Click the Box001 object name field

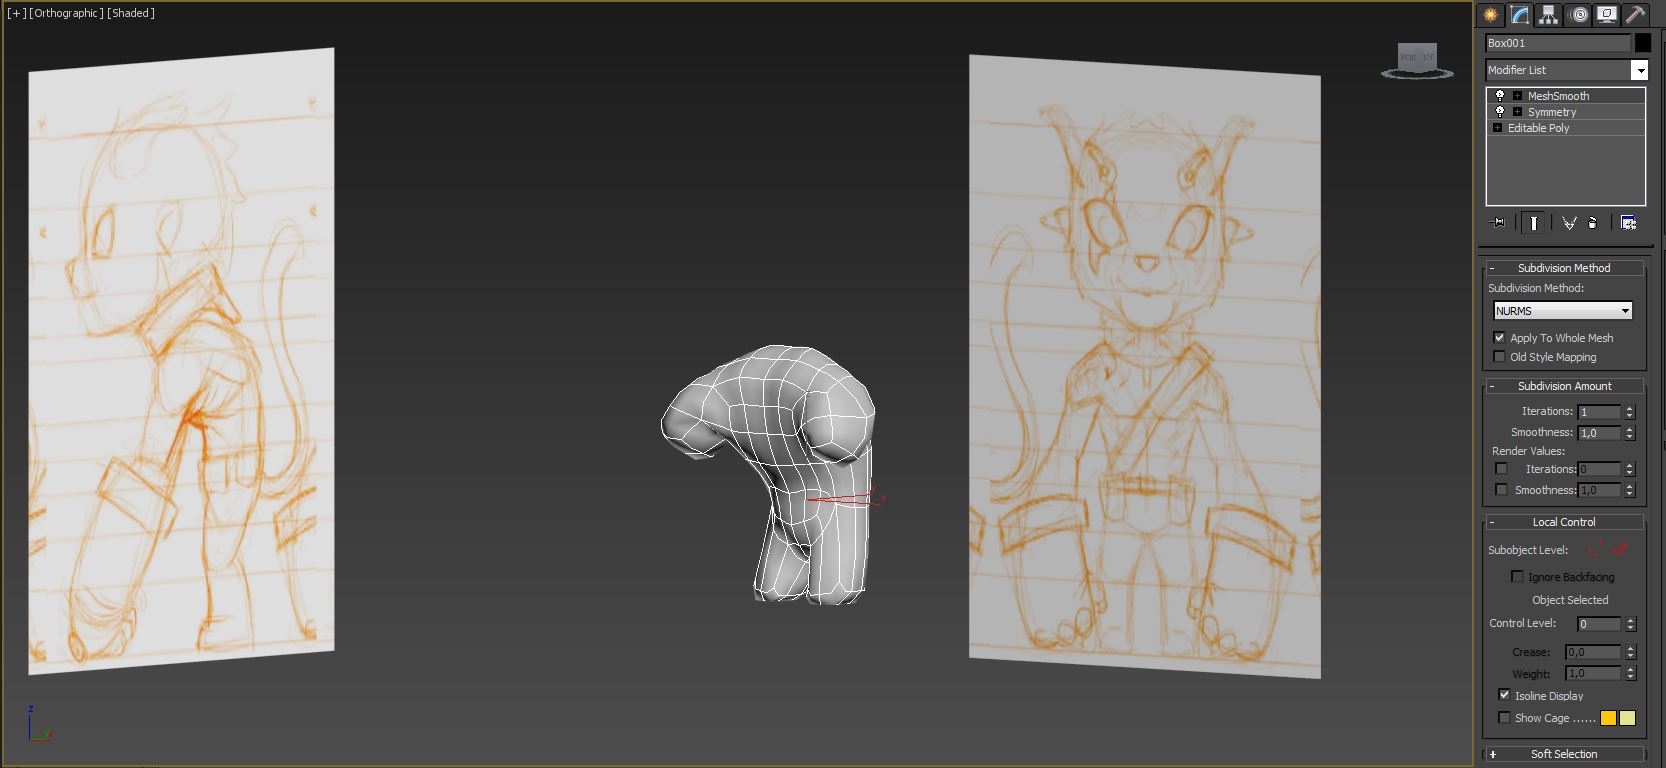pyautogui.click(x=1557, y=43)
